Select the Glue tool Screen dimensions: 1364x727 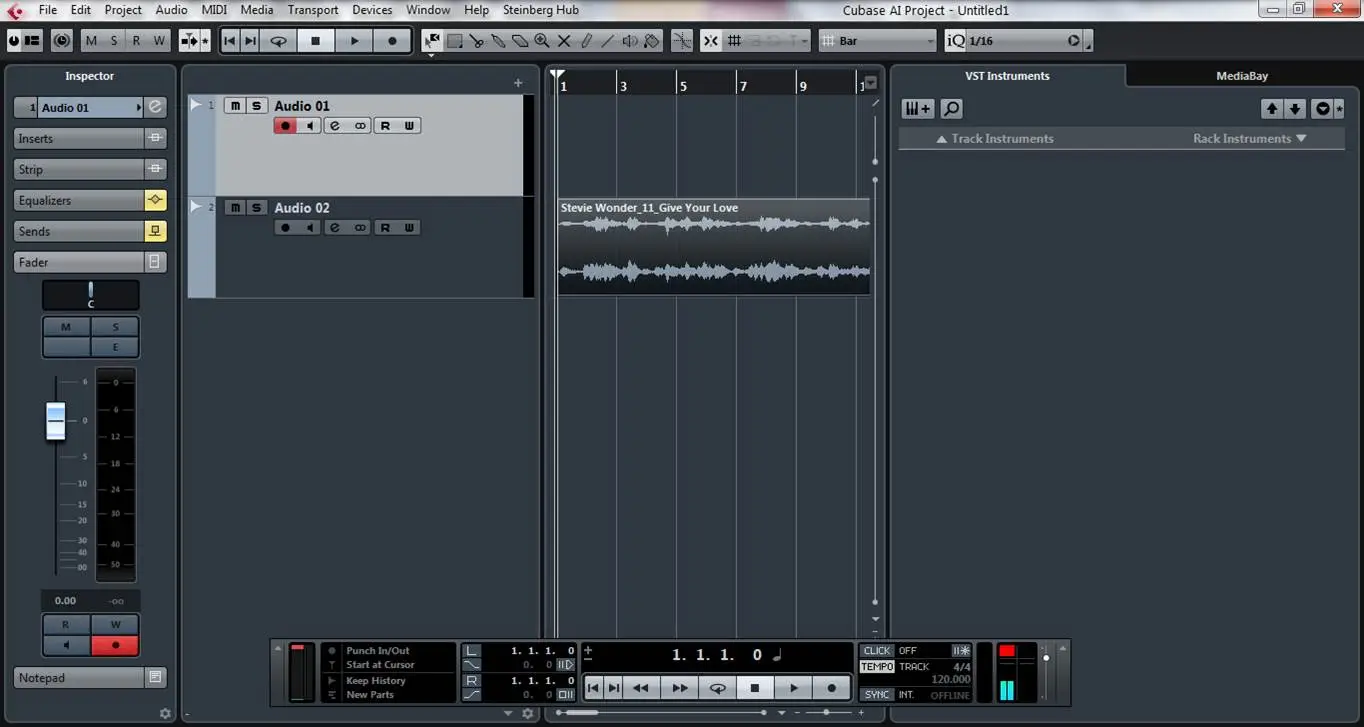[498, 41]
